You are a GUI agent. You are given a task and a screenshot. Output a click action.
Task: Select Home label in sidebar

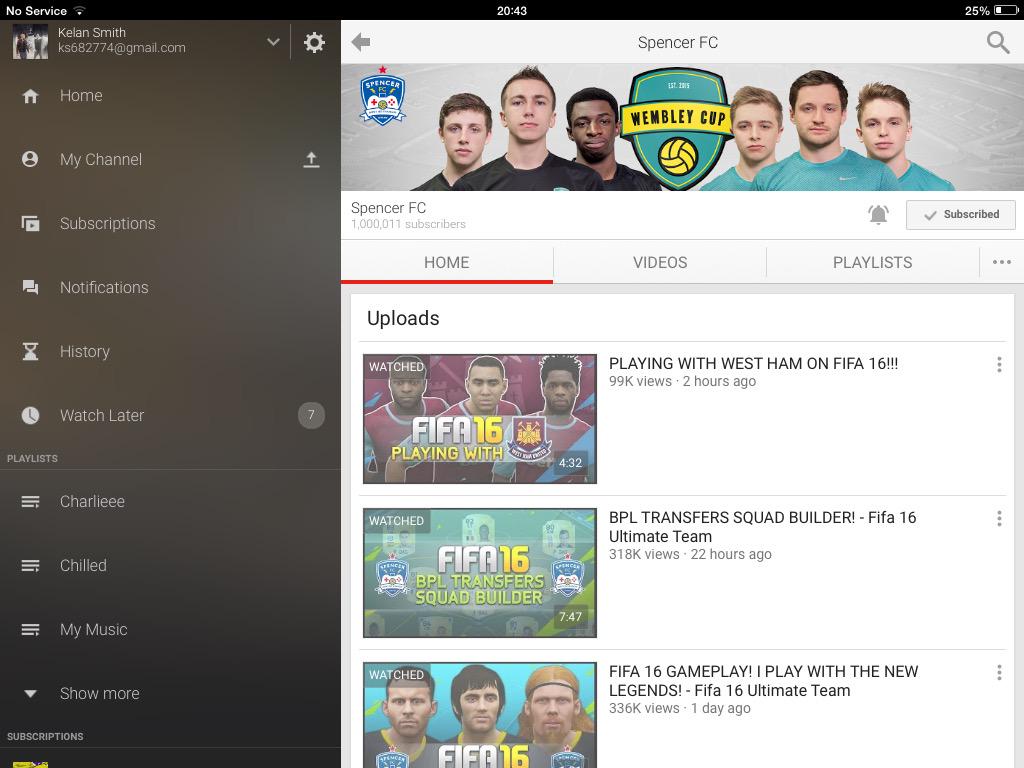point(81,96)
